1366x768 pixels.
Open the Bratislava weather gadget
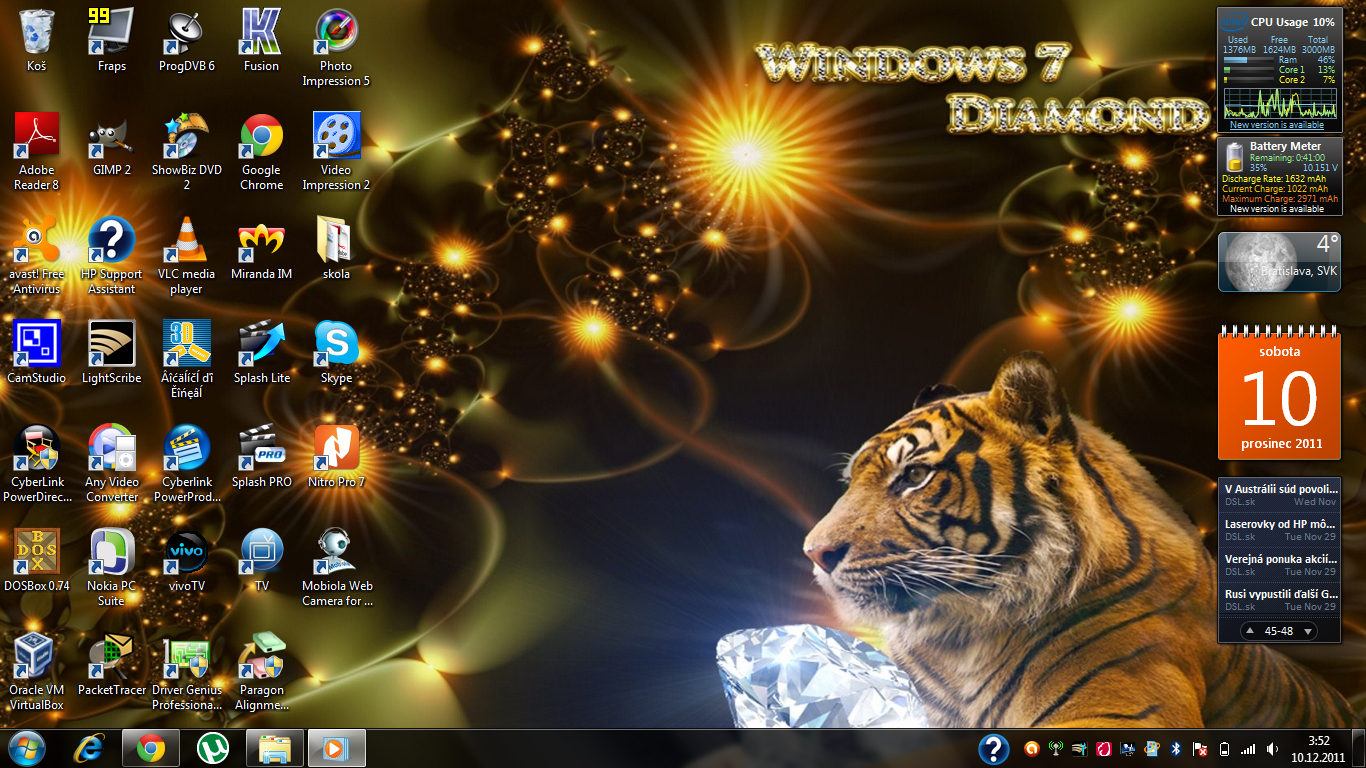(x=1278, y=262)
